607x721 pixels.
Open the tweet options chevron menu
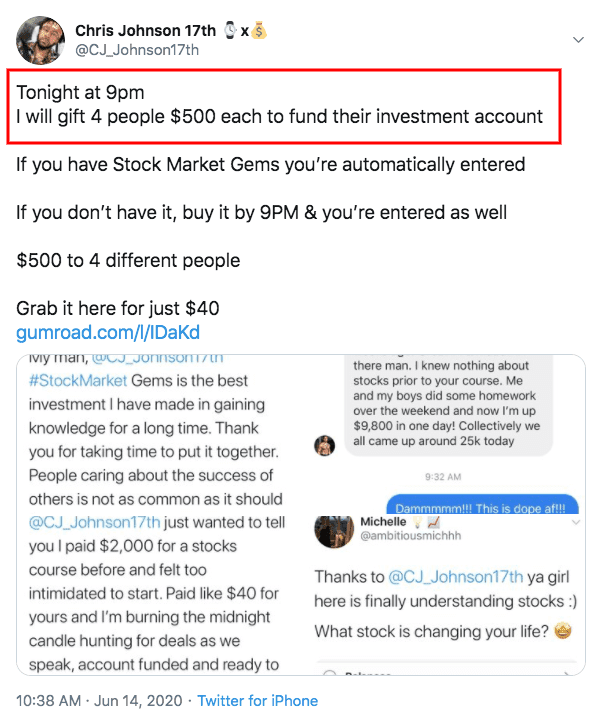tap(577, 40)
